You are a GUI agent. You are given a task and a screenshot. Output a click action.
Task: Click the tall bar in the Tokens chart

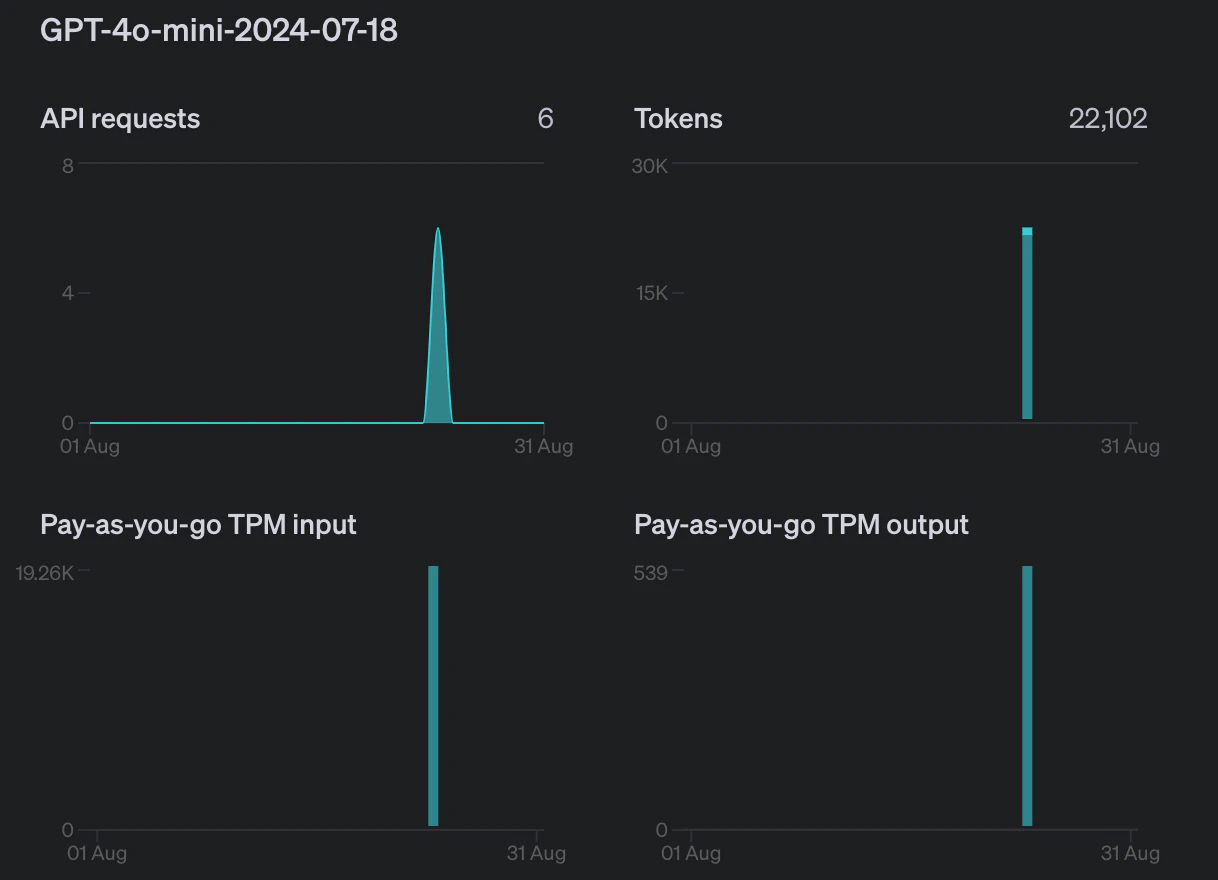(x=1027, y=326)
